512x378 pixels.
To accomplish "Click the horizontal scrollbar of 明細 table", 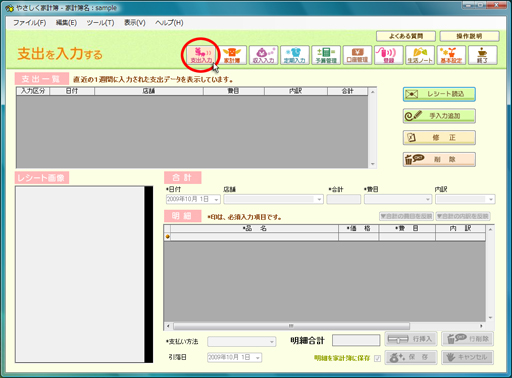I will (x=291, y=326).
